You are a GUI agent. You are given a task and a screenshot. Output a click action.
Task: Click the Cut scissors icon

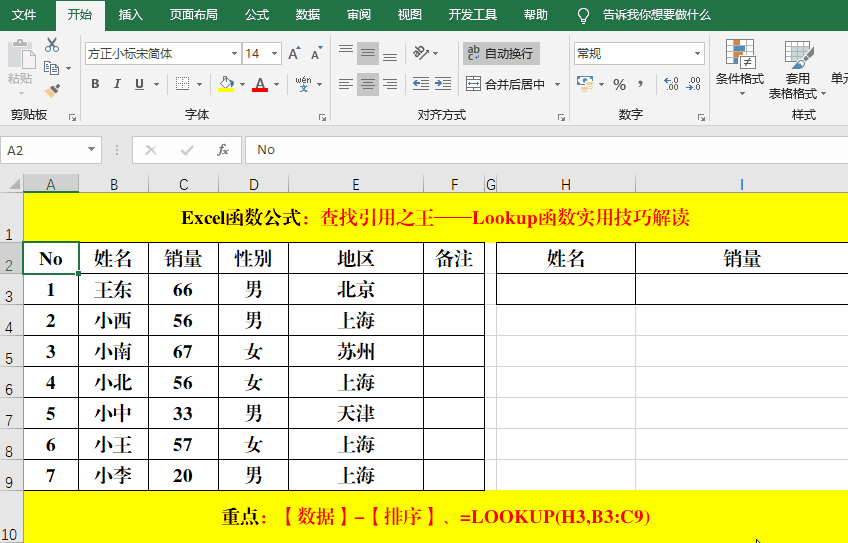pos(52,45)
